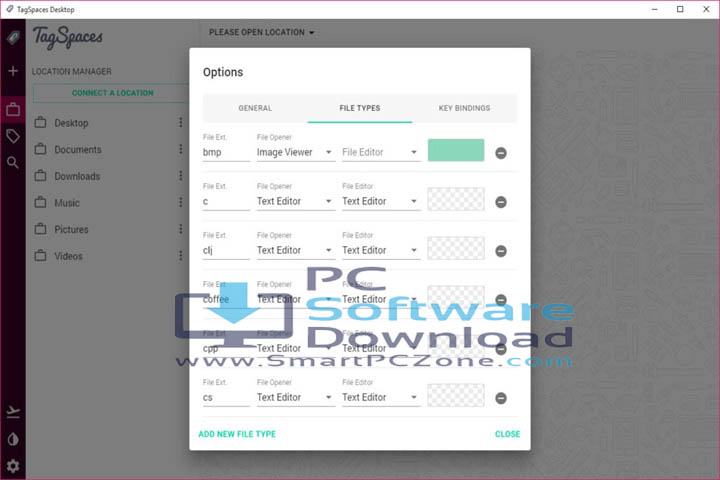
Task: Click the airplane icon in the sidebar
Action: click(13, 412)
